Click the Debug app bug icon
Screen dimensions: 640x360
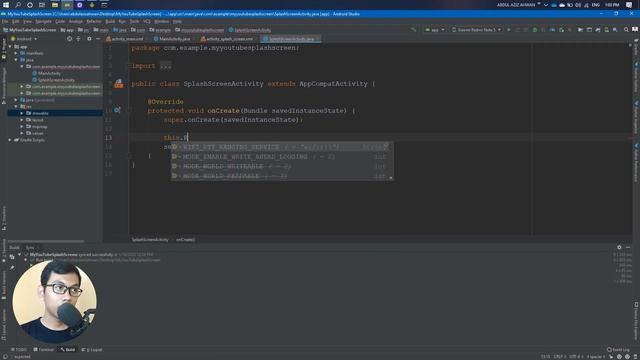pyautogui.click(x=535, y=30)
